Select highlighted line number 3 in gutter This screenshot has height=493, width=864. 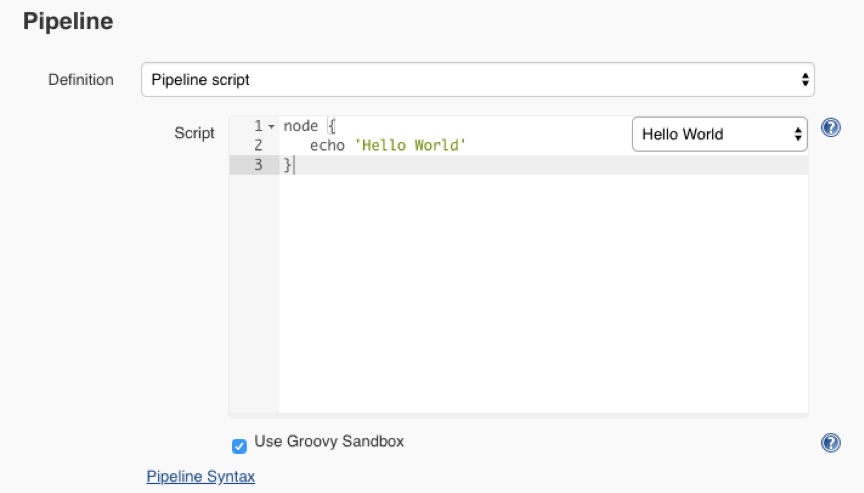(258, 165)
